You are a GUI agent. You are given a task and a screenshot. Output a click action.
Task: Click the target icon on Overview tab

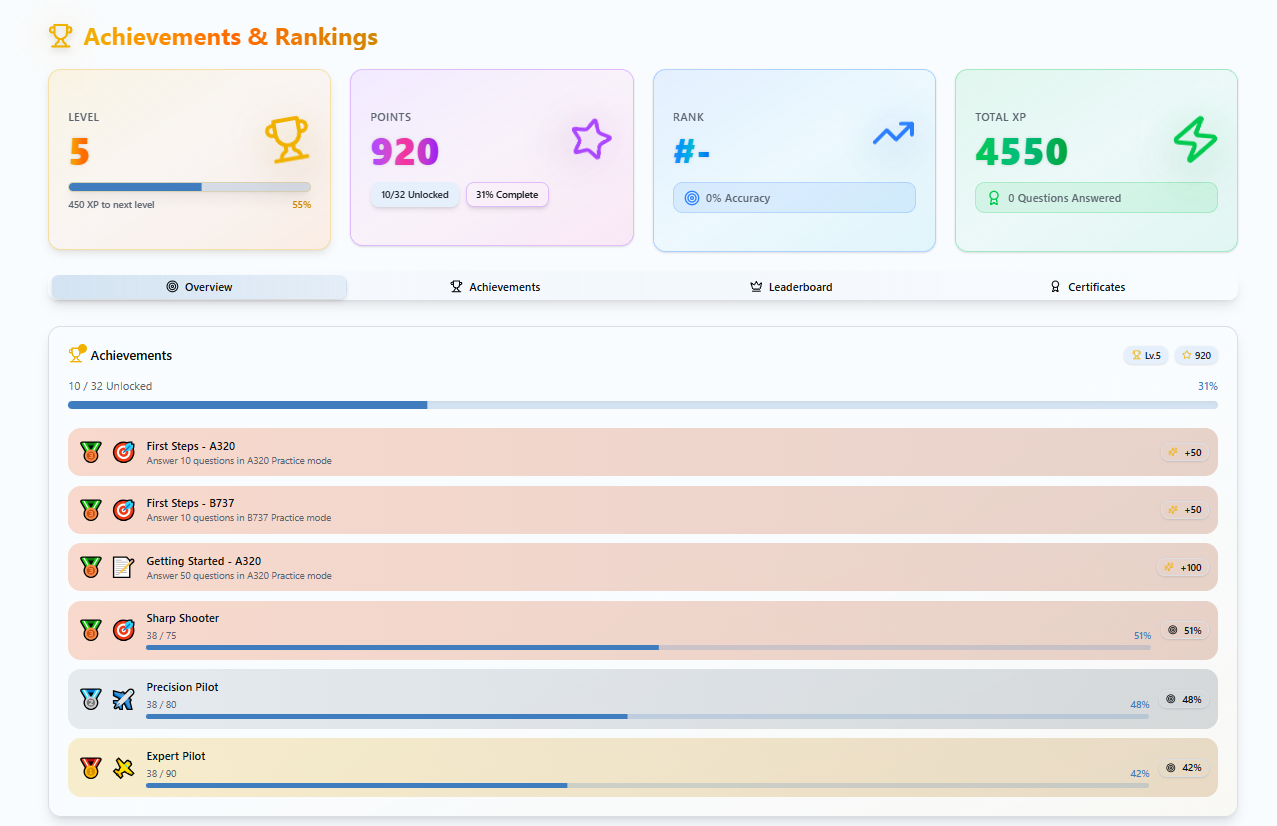pos(172,287)
